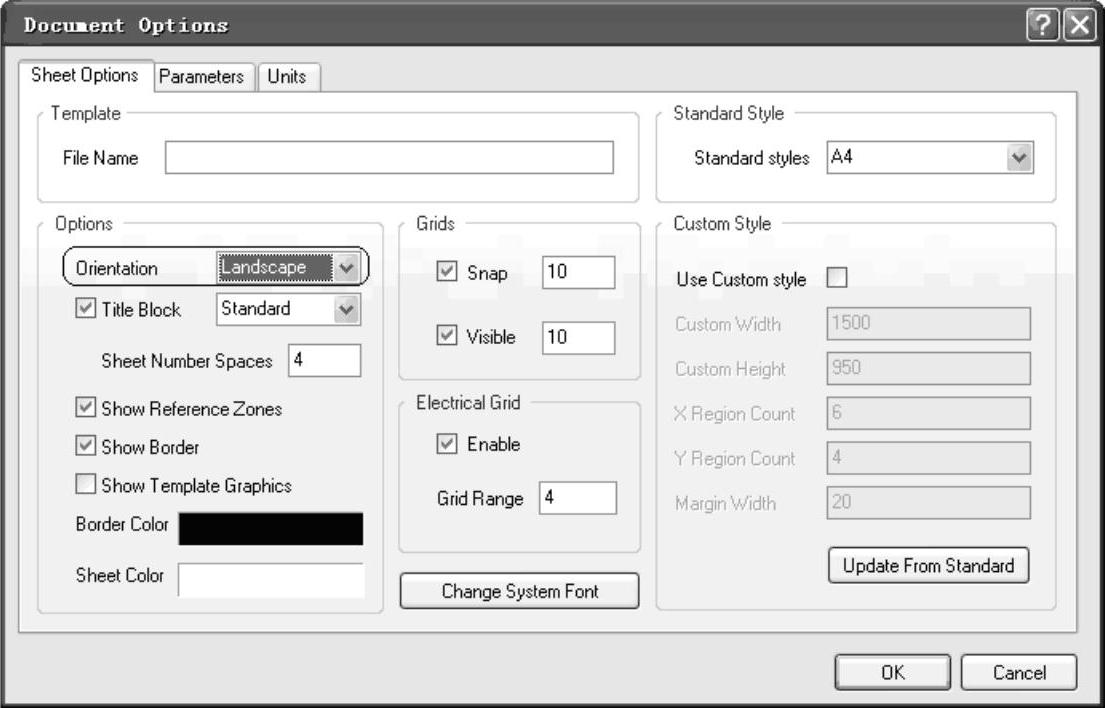1105x708 pixels.
Task: Click the white Sheet Color swatch
Action: (270, 579)
